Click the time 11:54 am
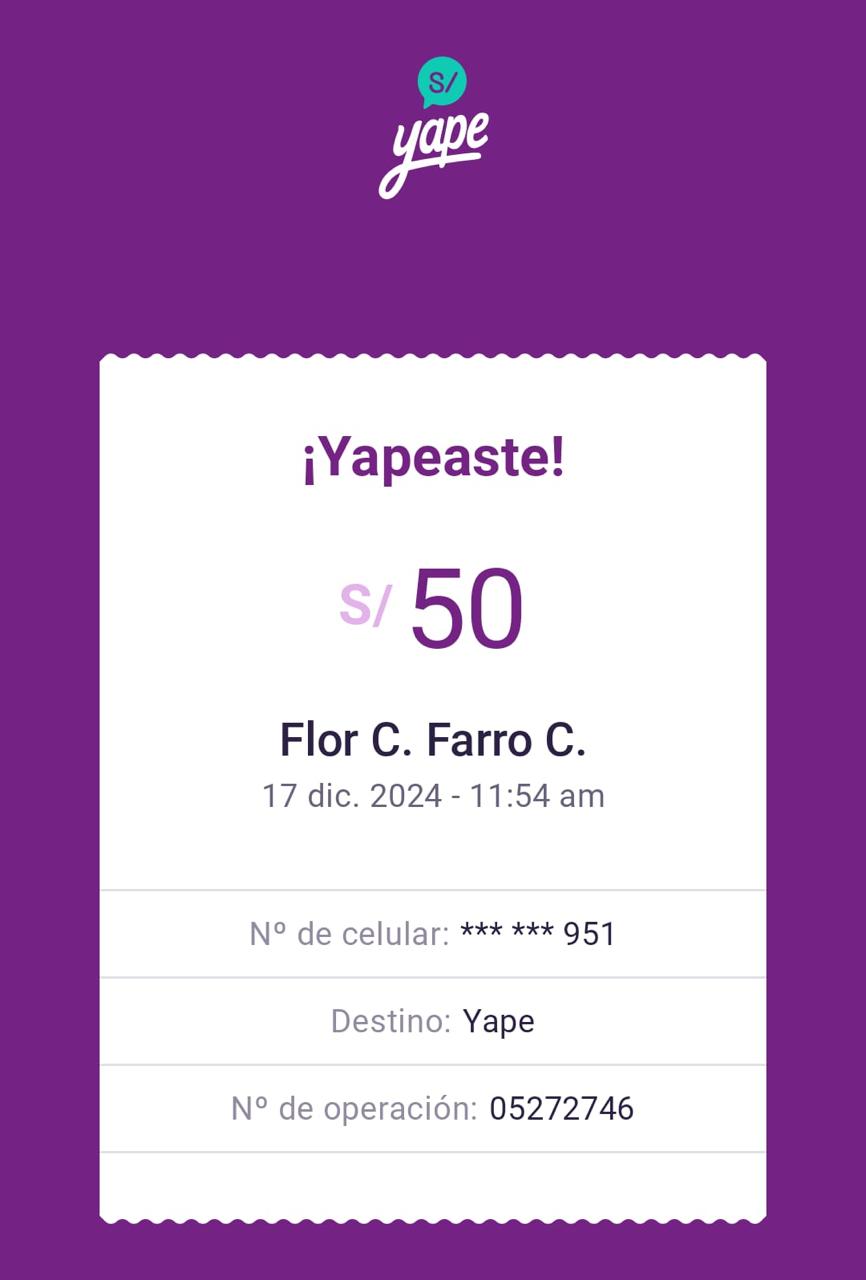Screen dimensions: 866x1280 pos(538,796)
